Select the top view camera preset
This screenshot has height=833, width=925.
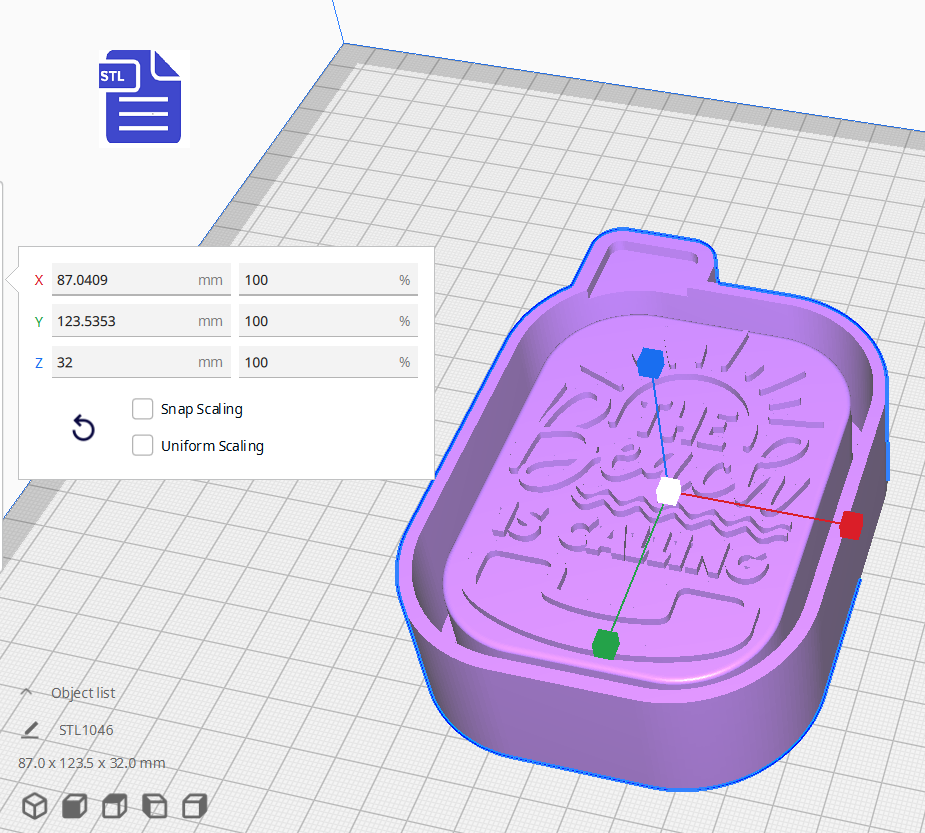(113, 805)
